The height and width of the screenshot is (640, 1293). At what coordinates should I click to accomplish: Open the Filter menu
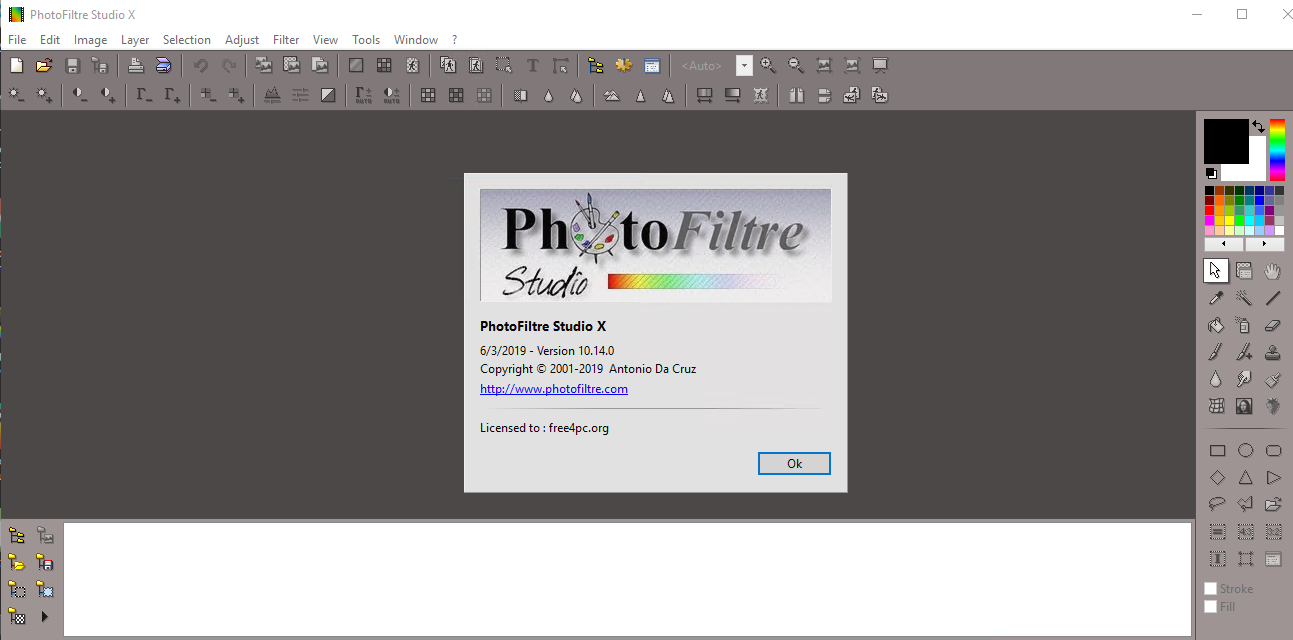(286, 40)
